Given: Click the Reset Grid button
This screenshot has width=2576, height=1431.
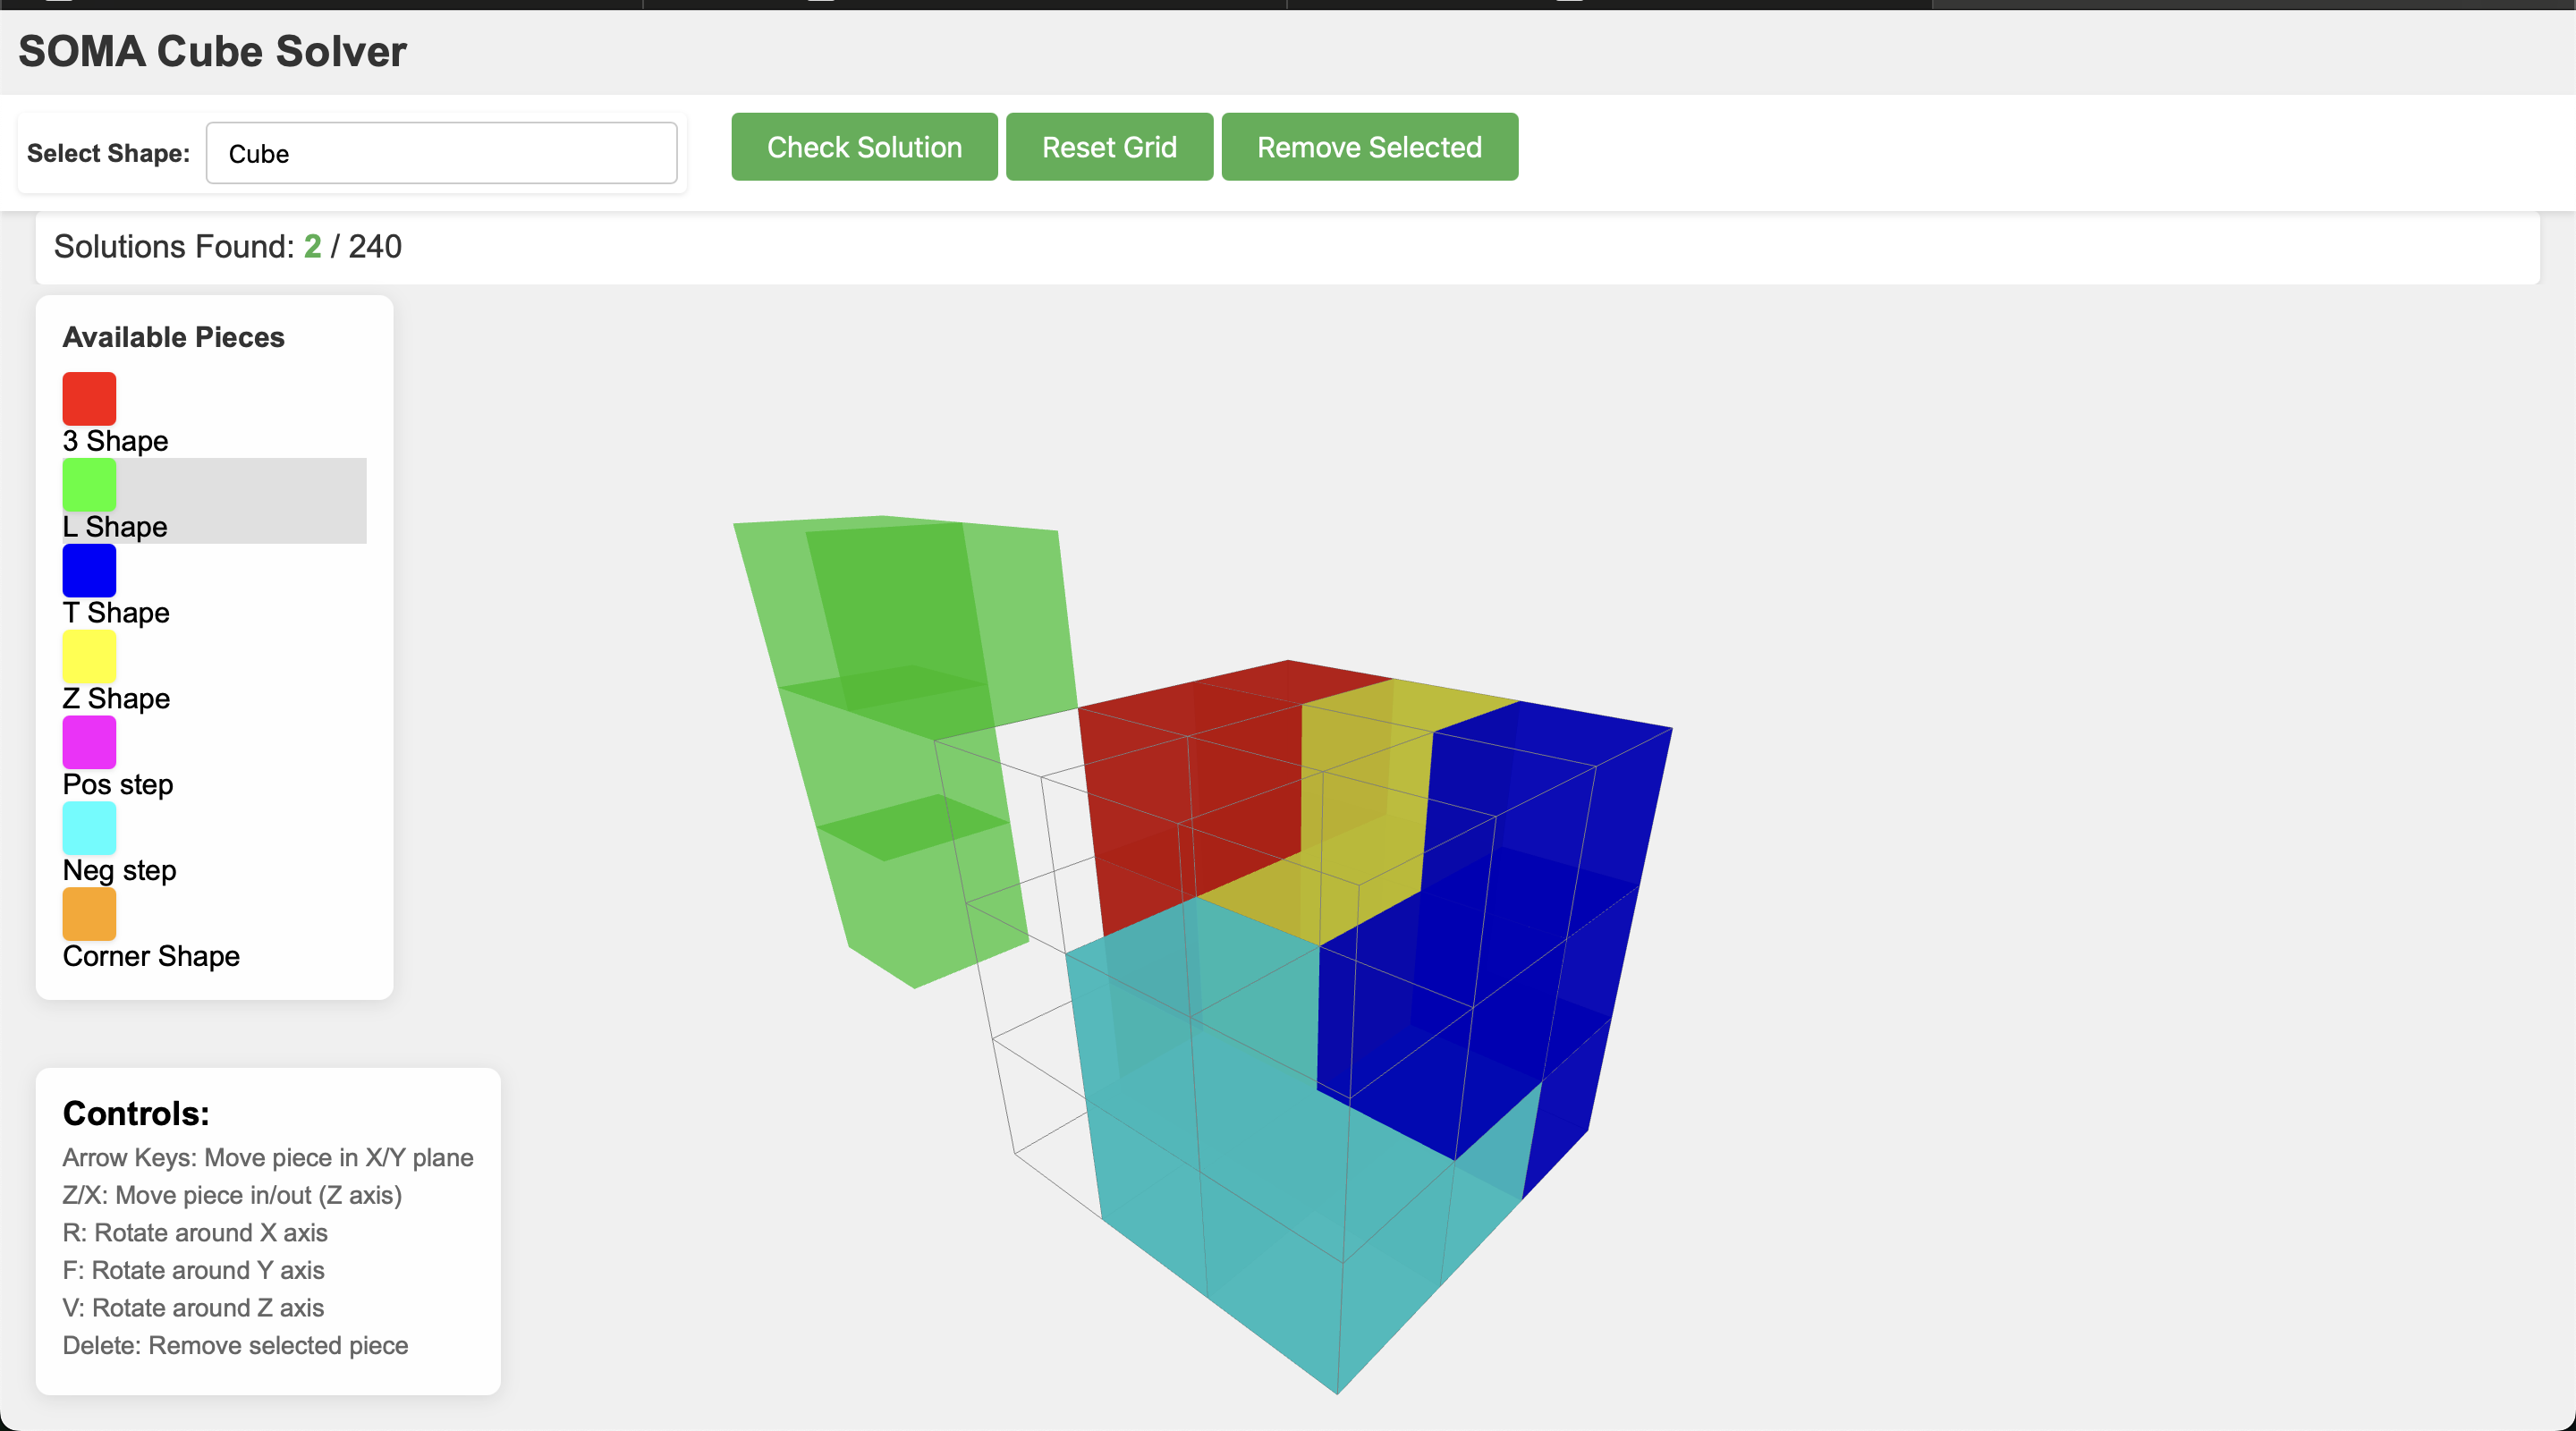Looking at the screenshot, I should pyautogui.click(x=1109, y=147).
